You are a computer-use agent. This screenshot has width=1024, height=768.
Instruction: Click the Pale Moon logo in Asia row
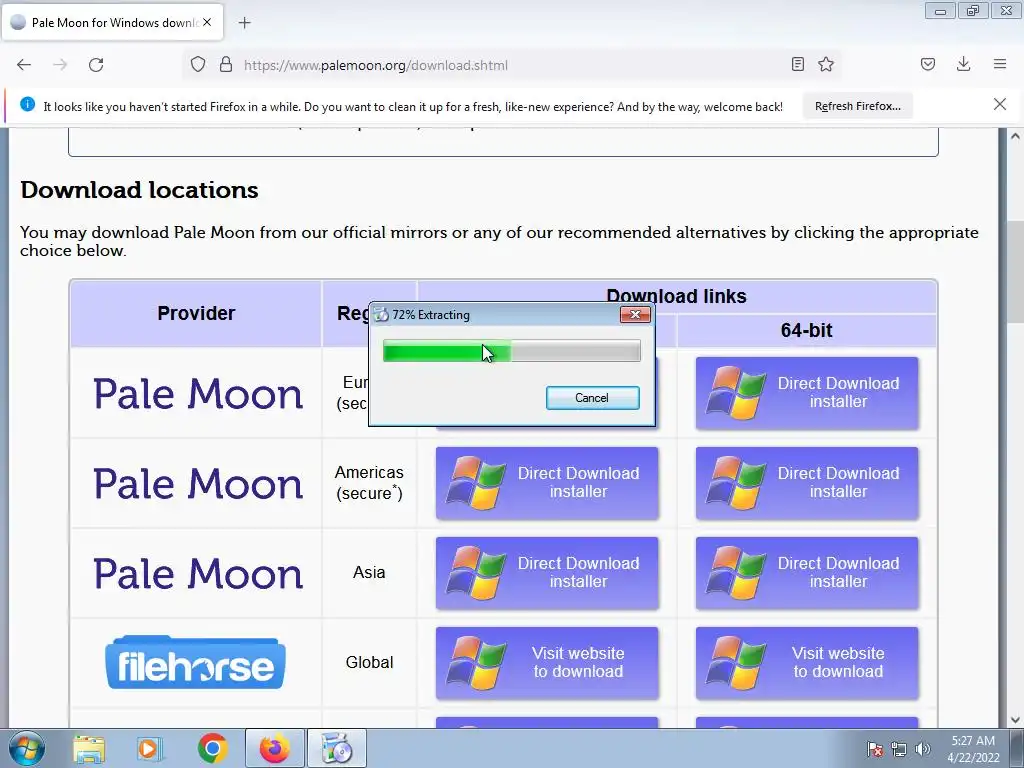198,573
